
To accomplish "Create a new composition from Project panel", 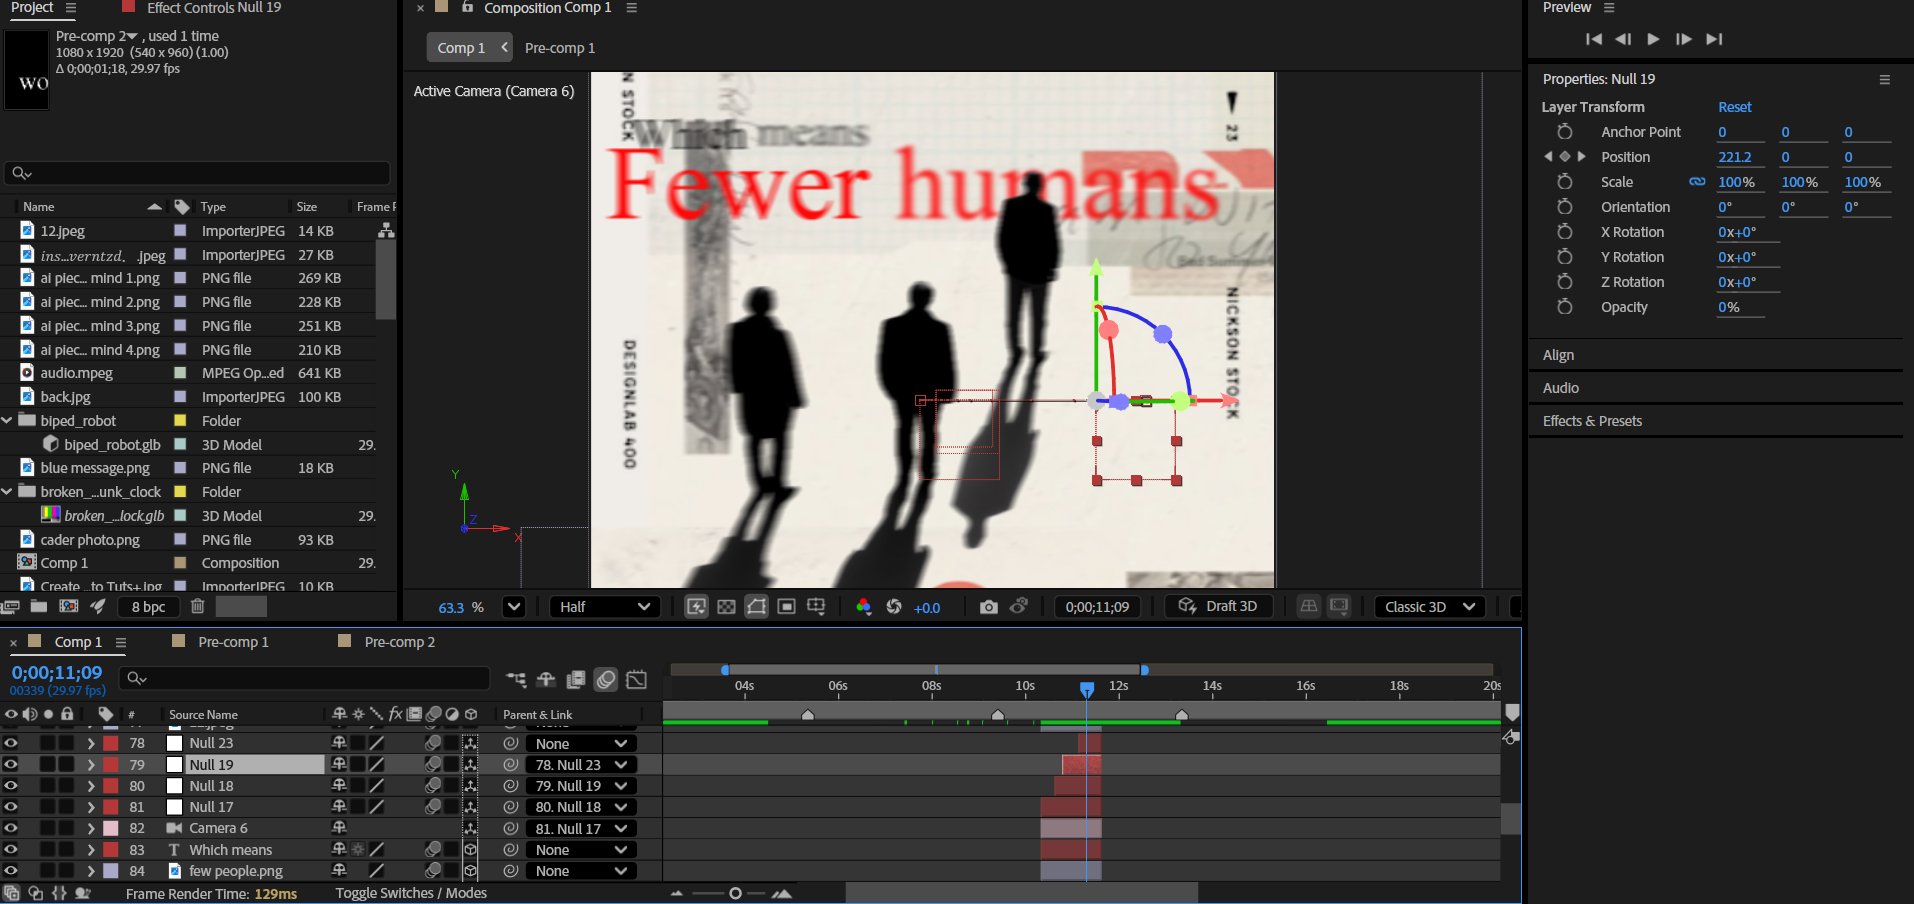I will click(69, 606).
